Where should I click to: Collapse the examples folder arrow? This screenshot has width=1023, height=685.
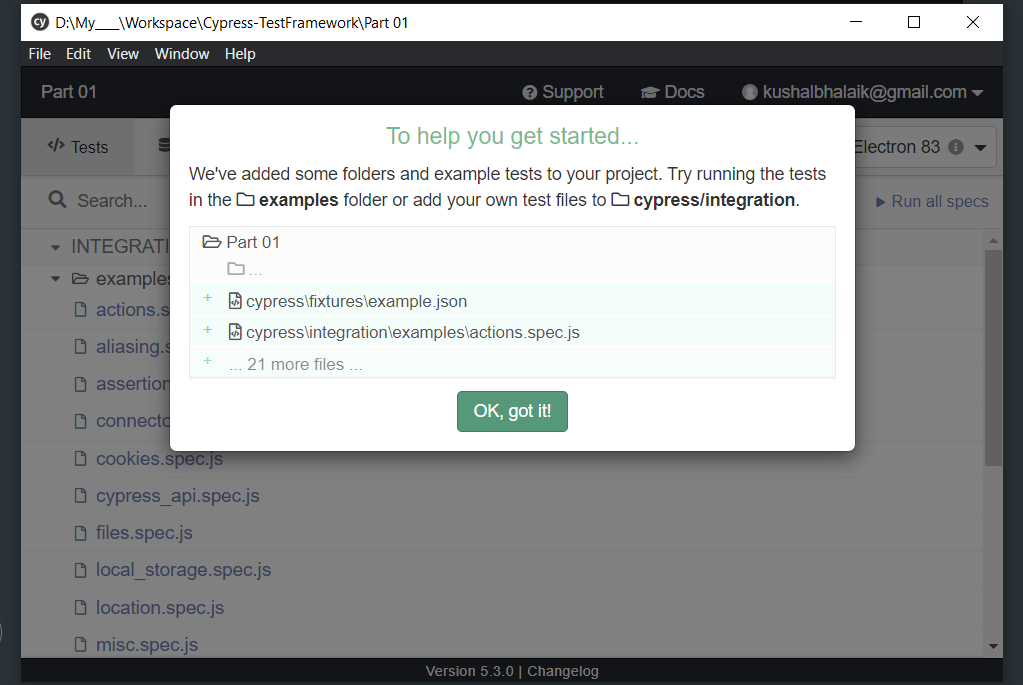pyautogui.click(x=55, y=279)
